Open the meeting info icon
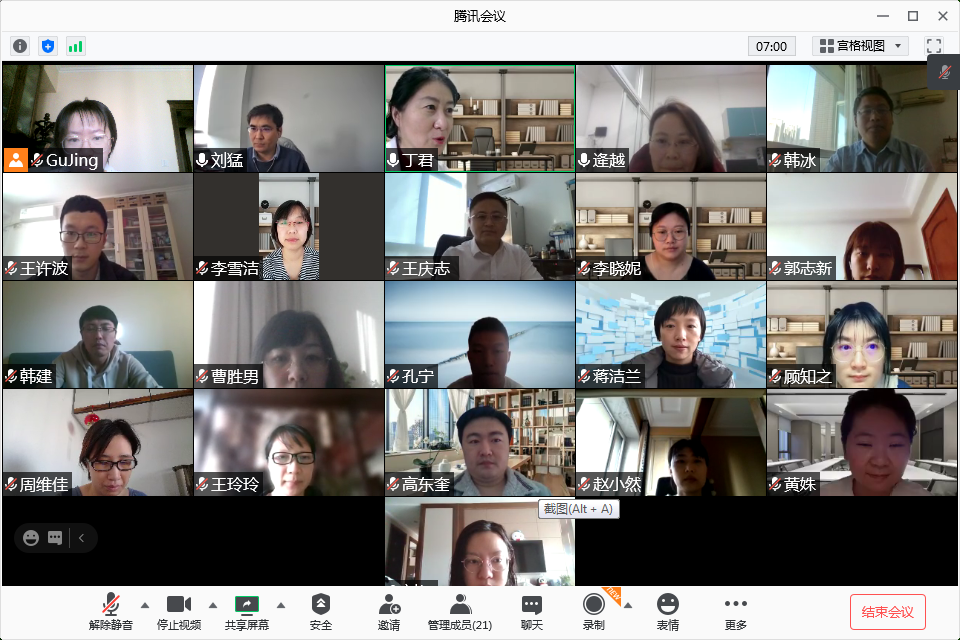 (x=20, y=46)
